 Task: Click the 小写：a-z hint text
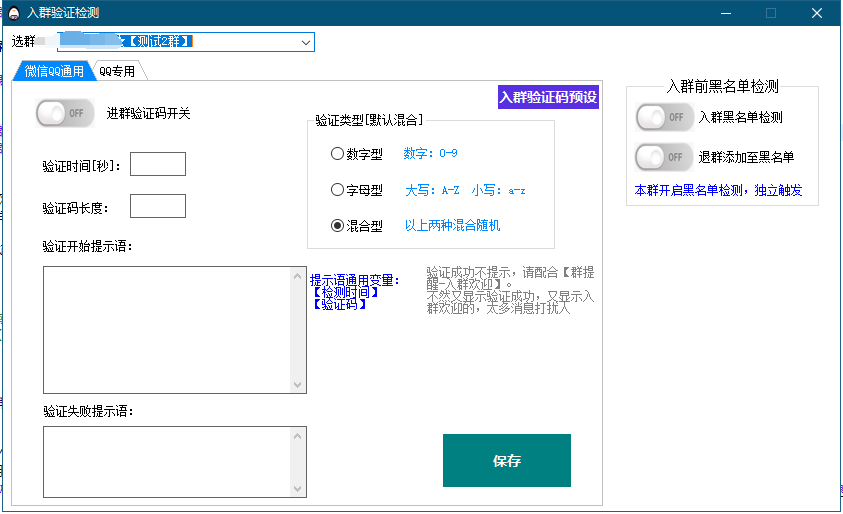point(498,190)
